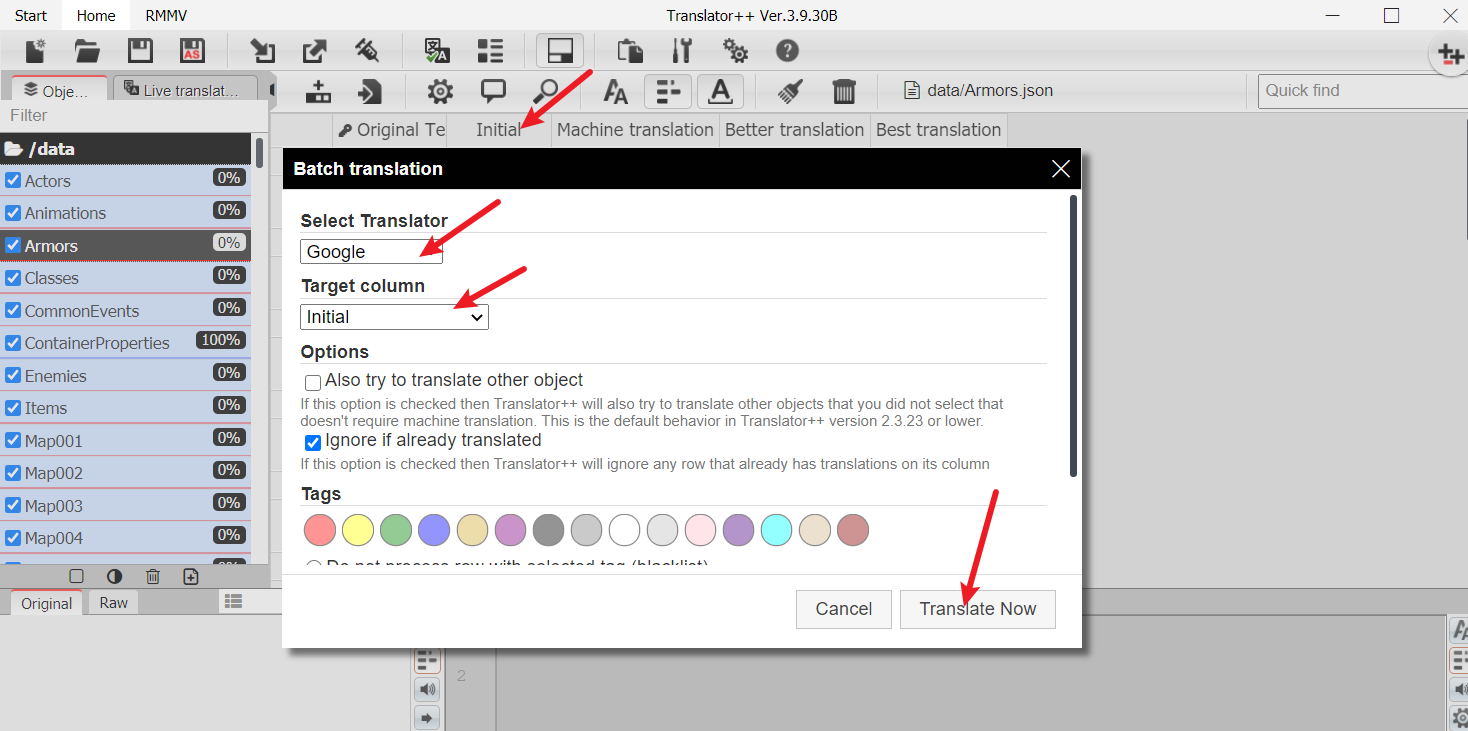Click the empty square deselect icon under the file list
Image resolution: width=1468 pixels, height=731 pixels.
tap(76, 576)
